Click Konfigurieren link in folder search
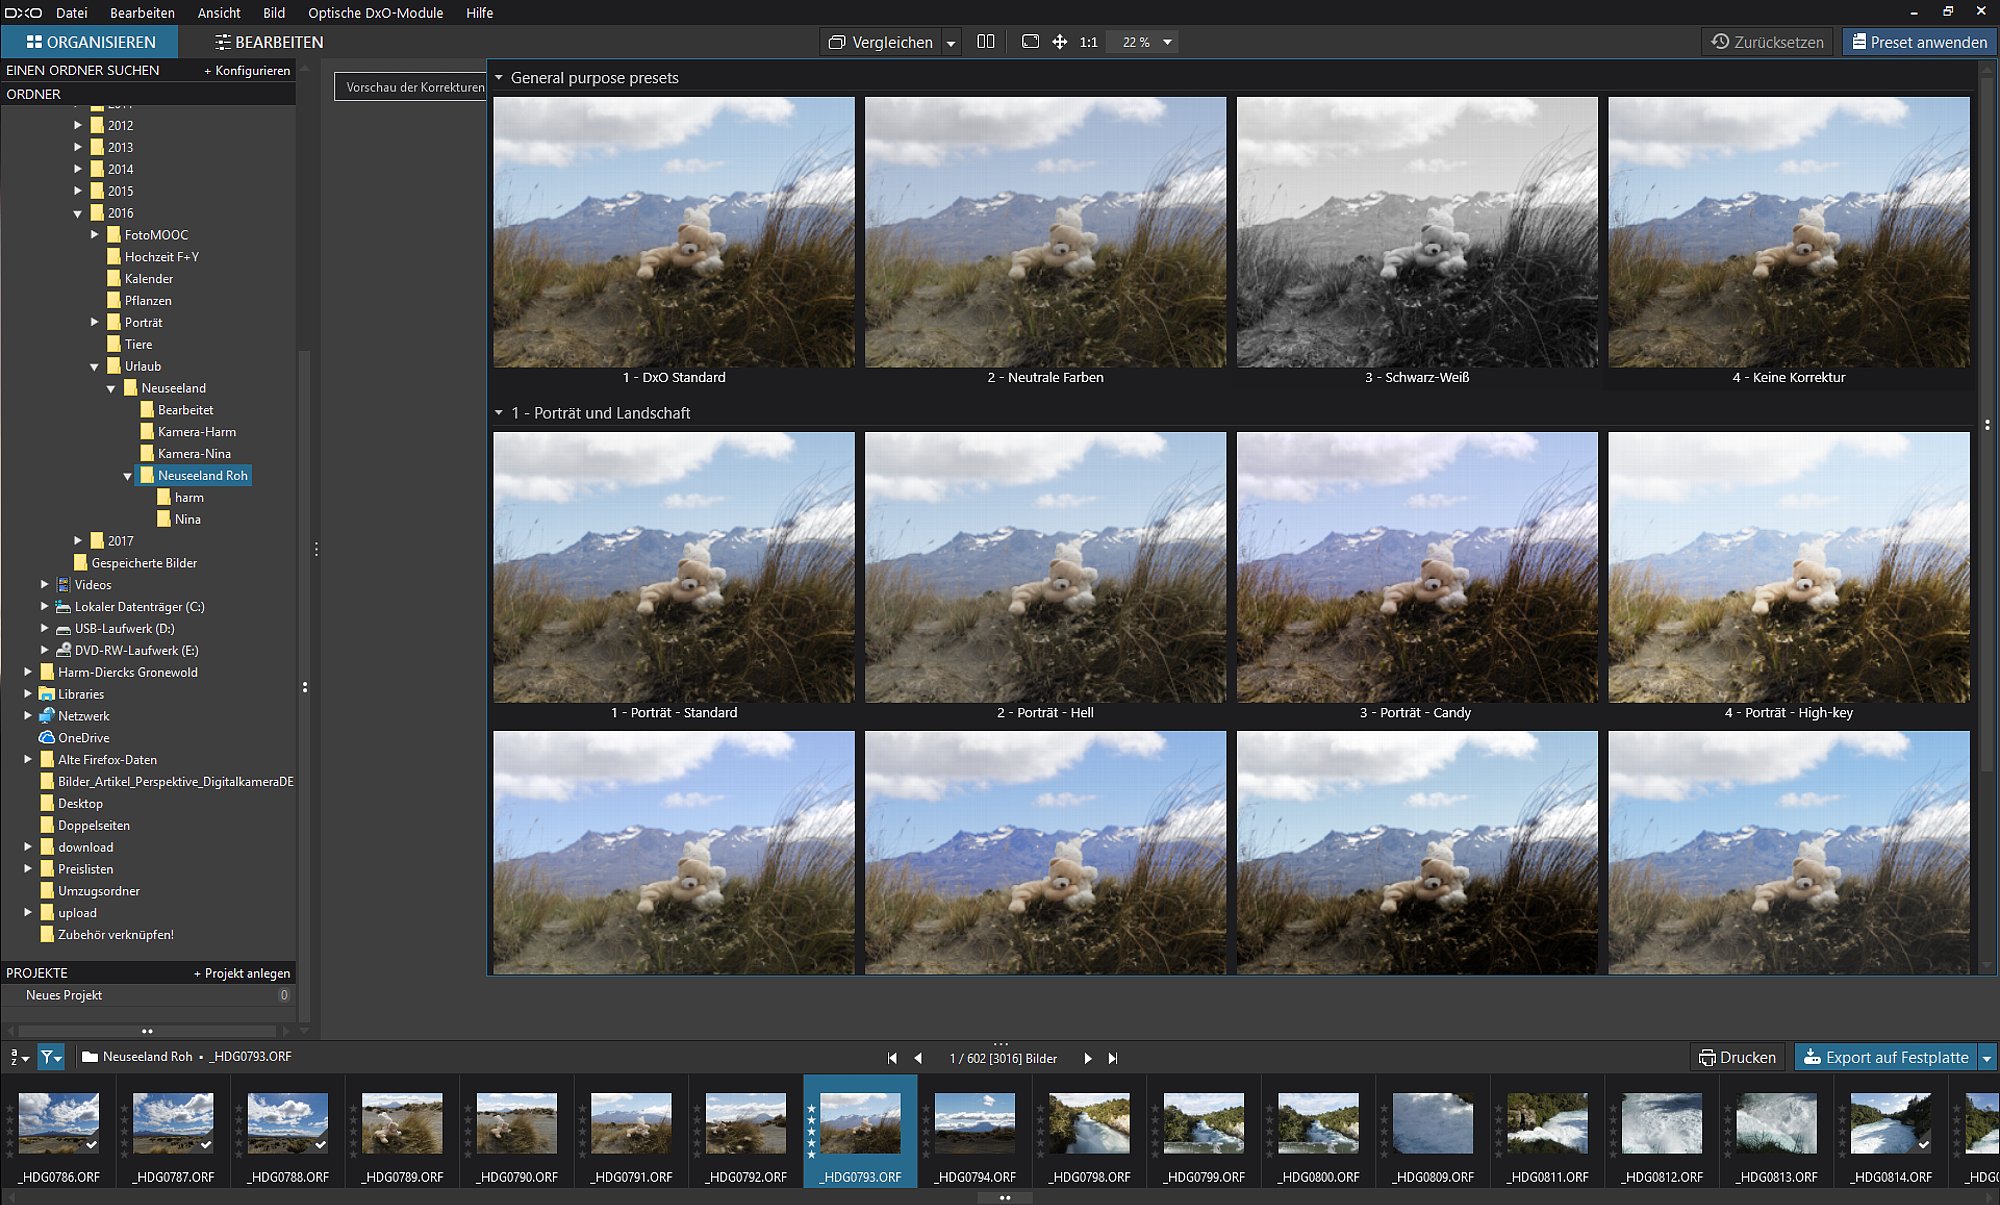 [247, 71]
